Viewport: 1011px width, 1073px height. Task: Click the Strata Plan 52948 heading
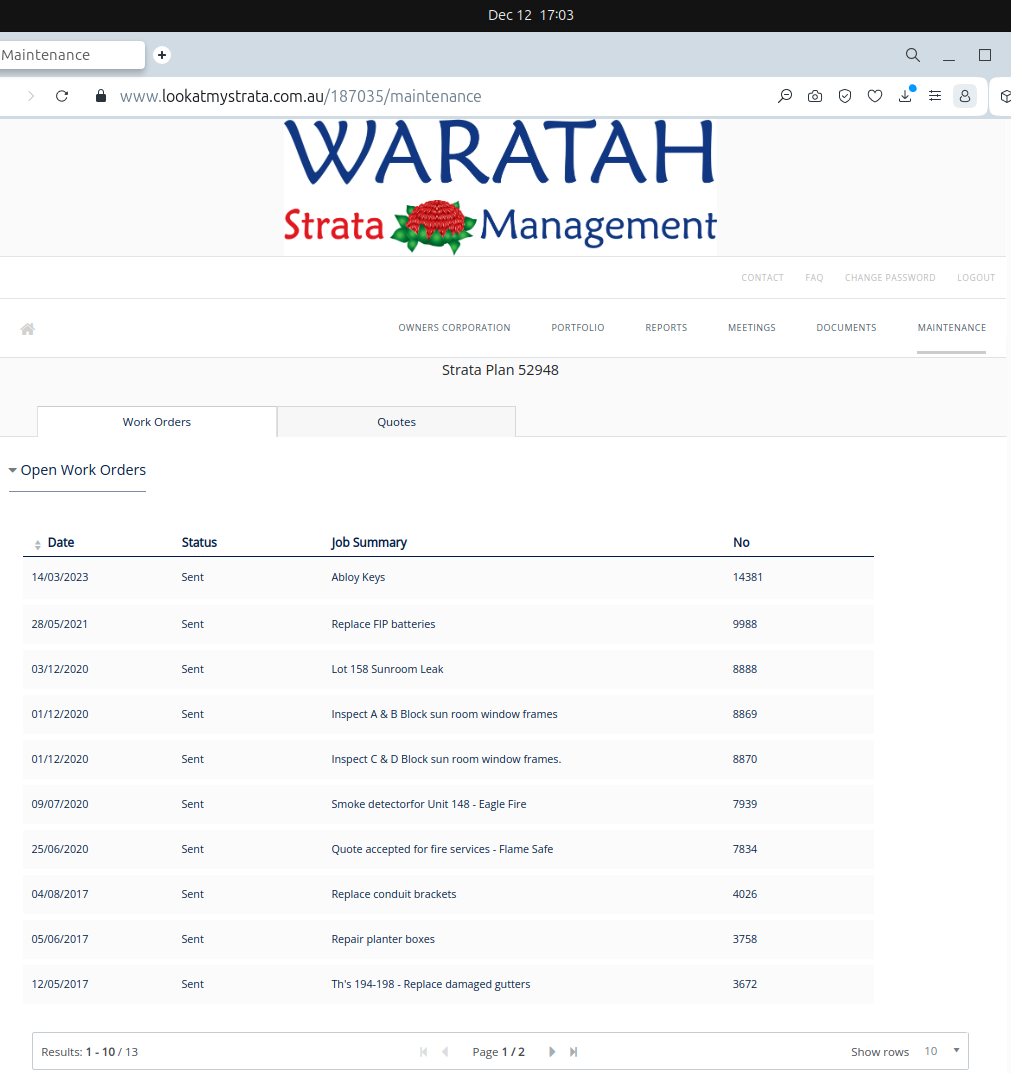(500, 370)
